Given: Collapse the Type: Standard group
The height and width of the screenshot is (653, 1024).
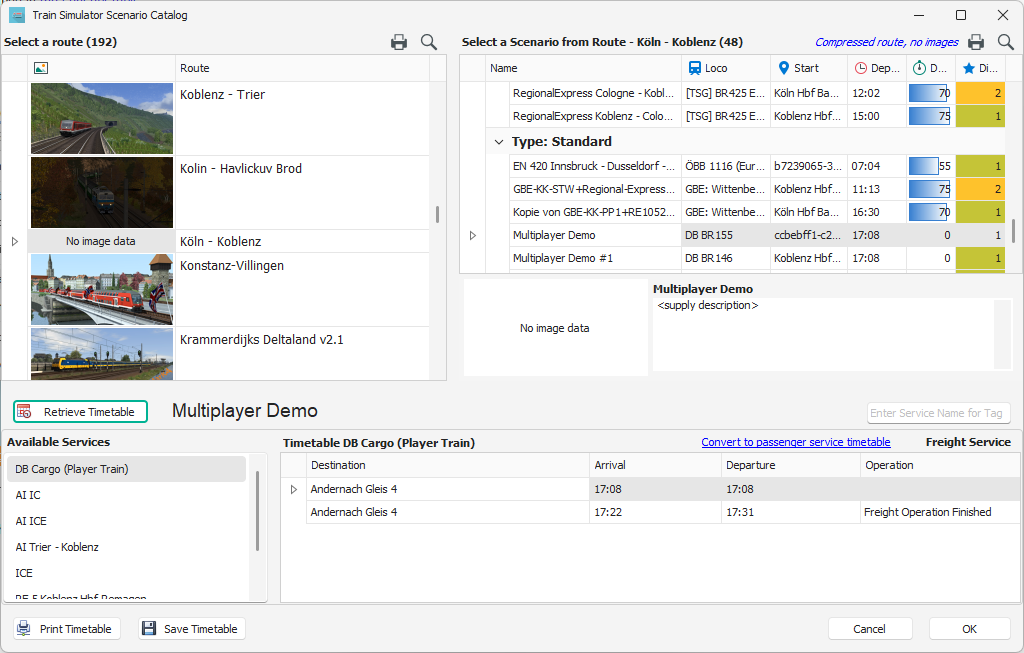Looking at the screenshot, I should coord(499,142).
